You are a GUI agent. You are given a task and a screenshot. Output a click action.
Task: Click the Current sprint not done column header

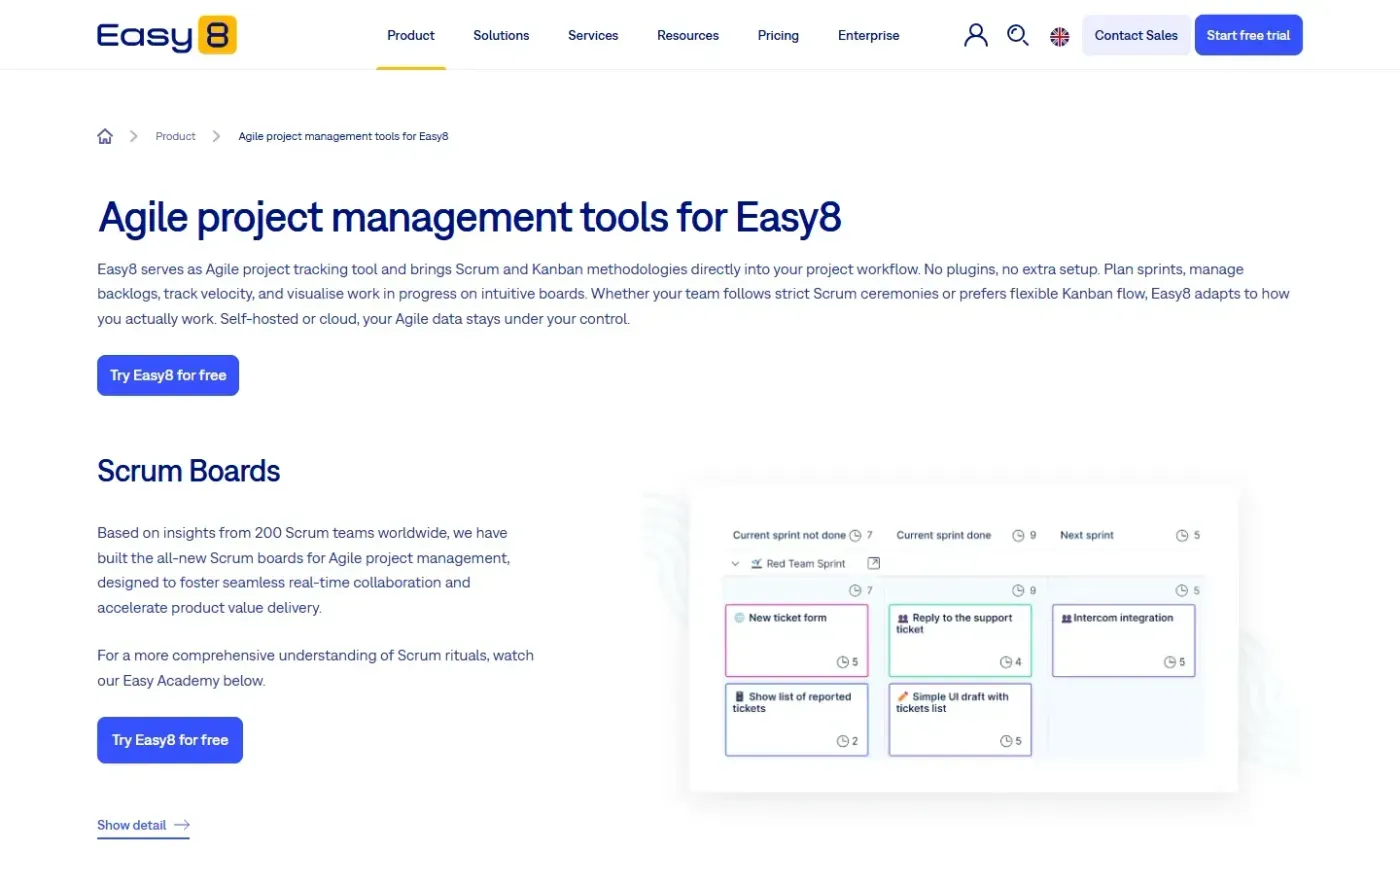pyautogui.click(x=789, y=536)
